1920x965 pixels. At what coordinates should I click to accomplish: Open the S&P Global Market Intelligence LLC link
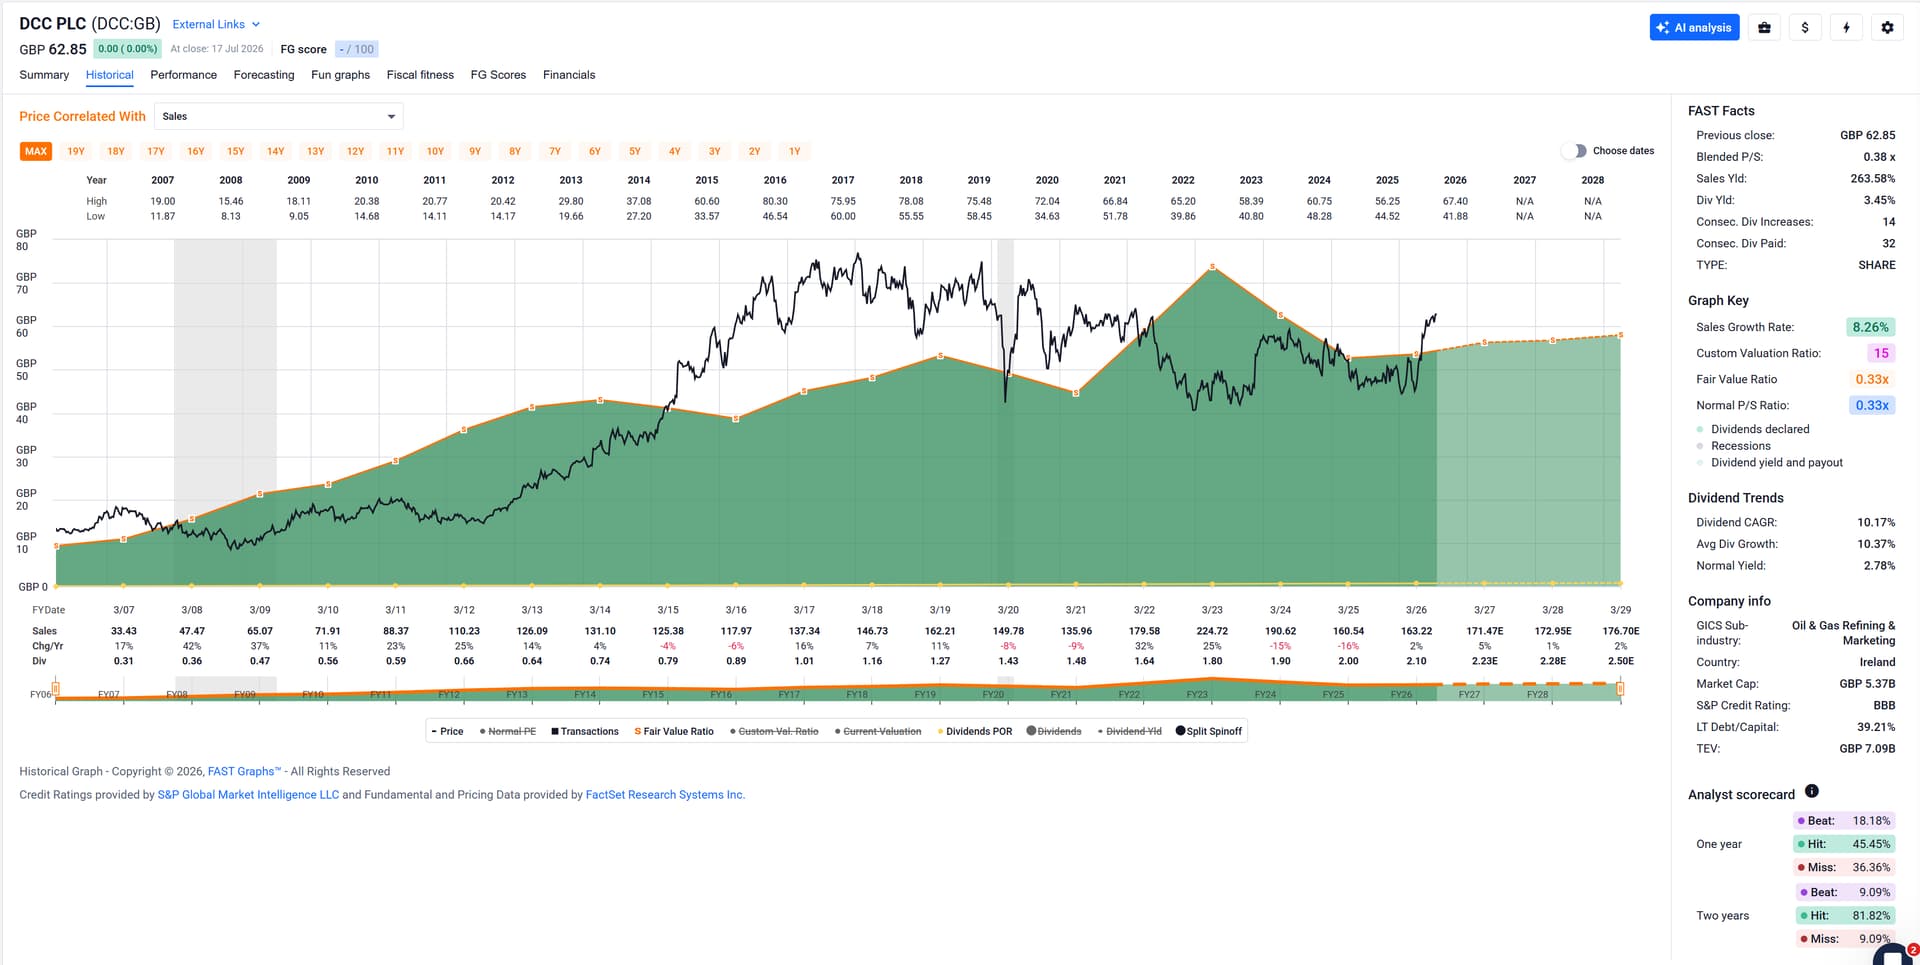point(248,795)
